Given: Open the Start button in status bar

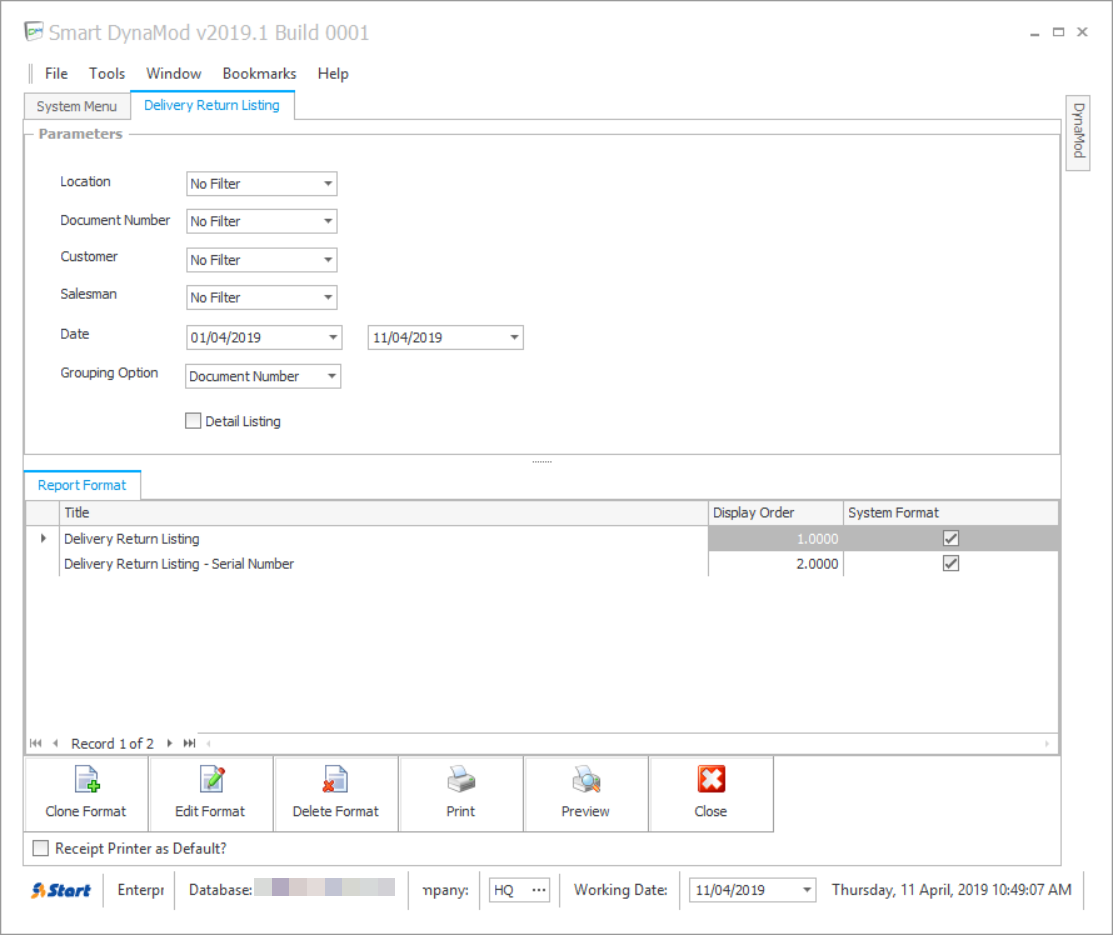Looking at the screenshot, I should 61,890.
